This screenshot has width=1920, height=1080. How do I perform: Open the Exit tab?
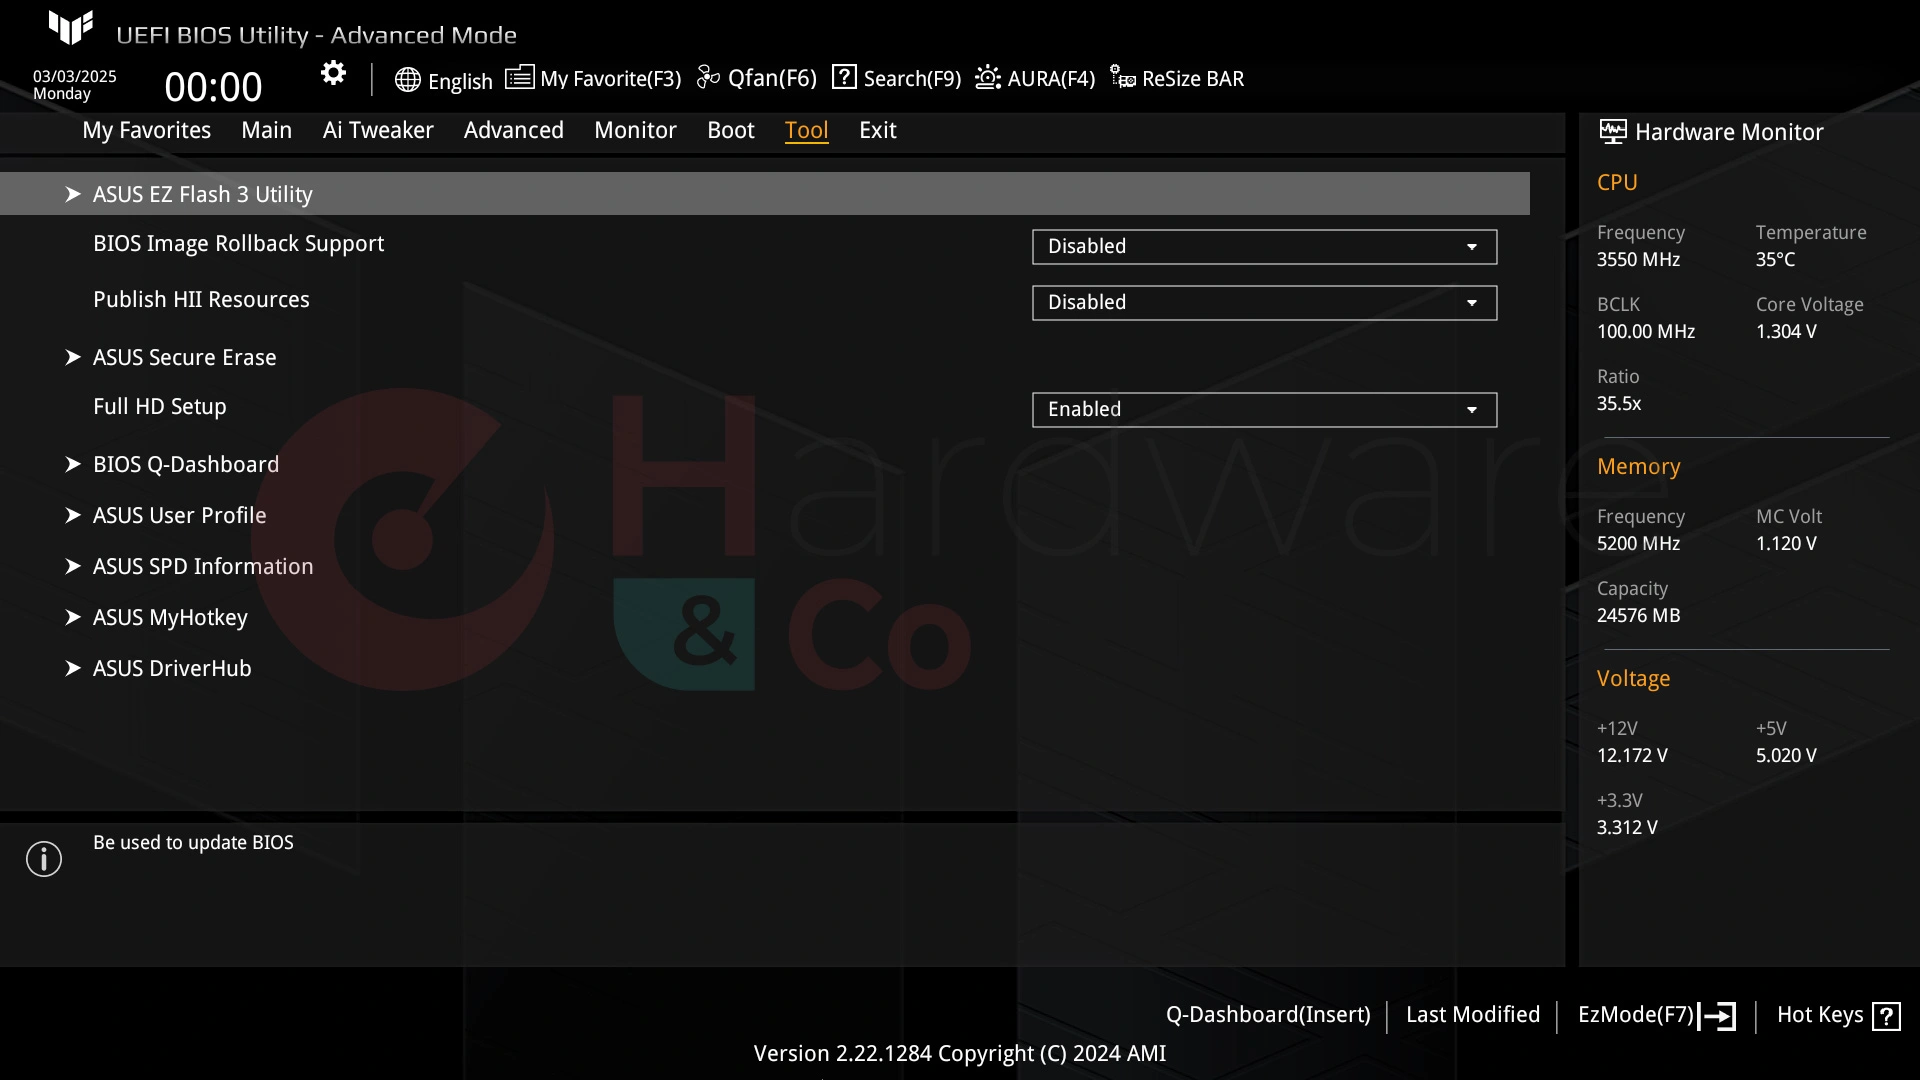click(x=877, y=130)
